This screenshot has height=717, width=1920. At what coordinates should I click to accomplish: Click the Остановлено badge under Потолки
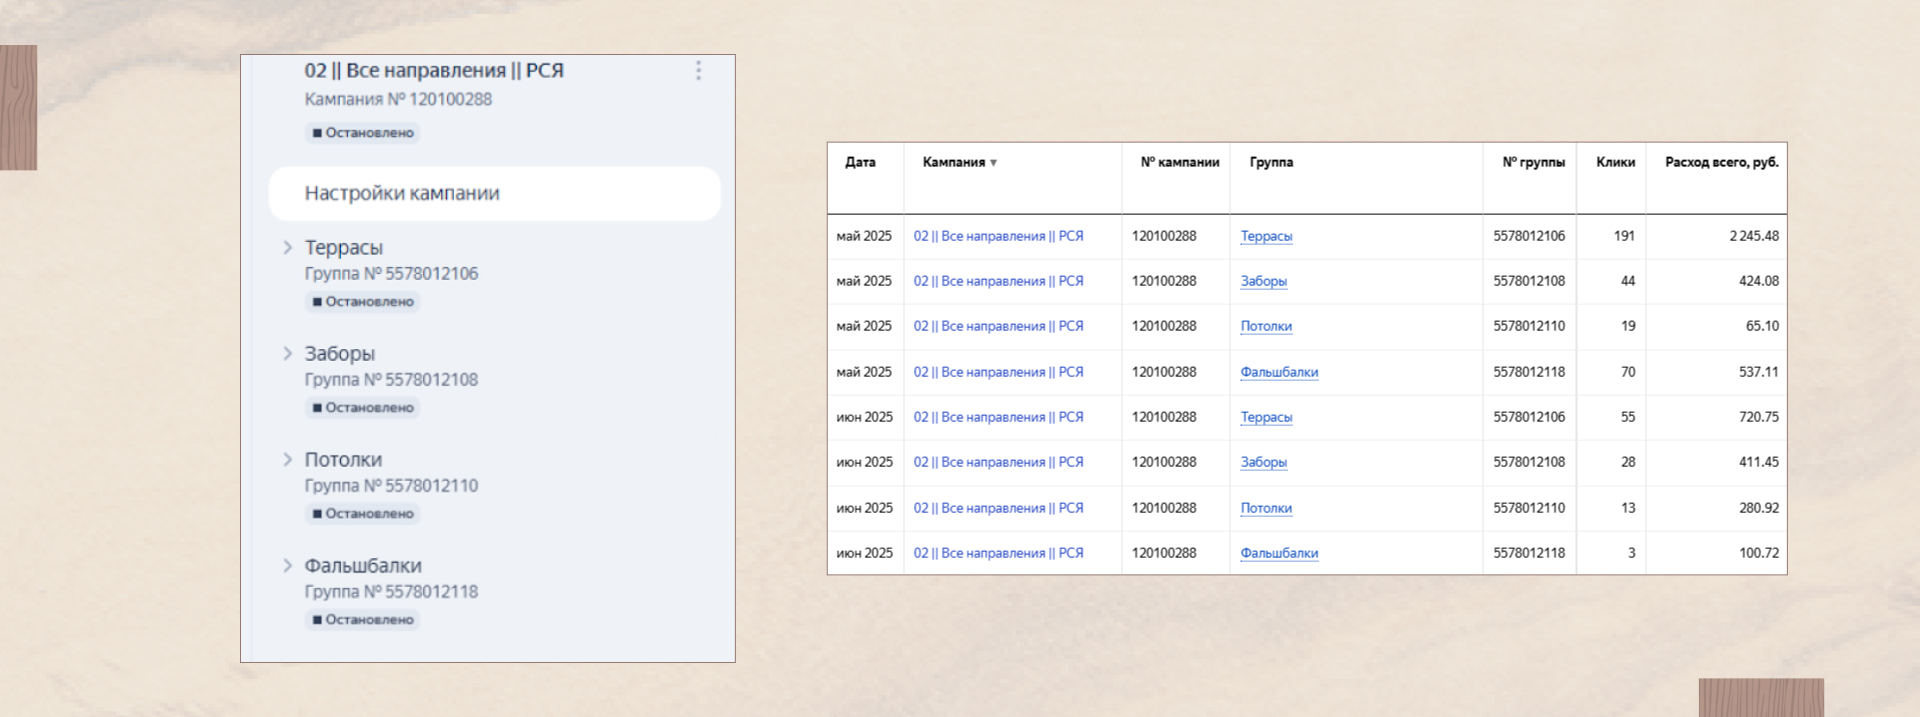click(362, 513)
